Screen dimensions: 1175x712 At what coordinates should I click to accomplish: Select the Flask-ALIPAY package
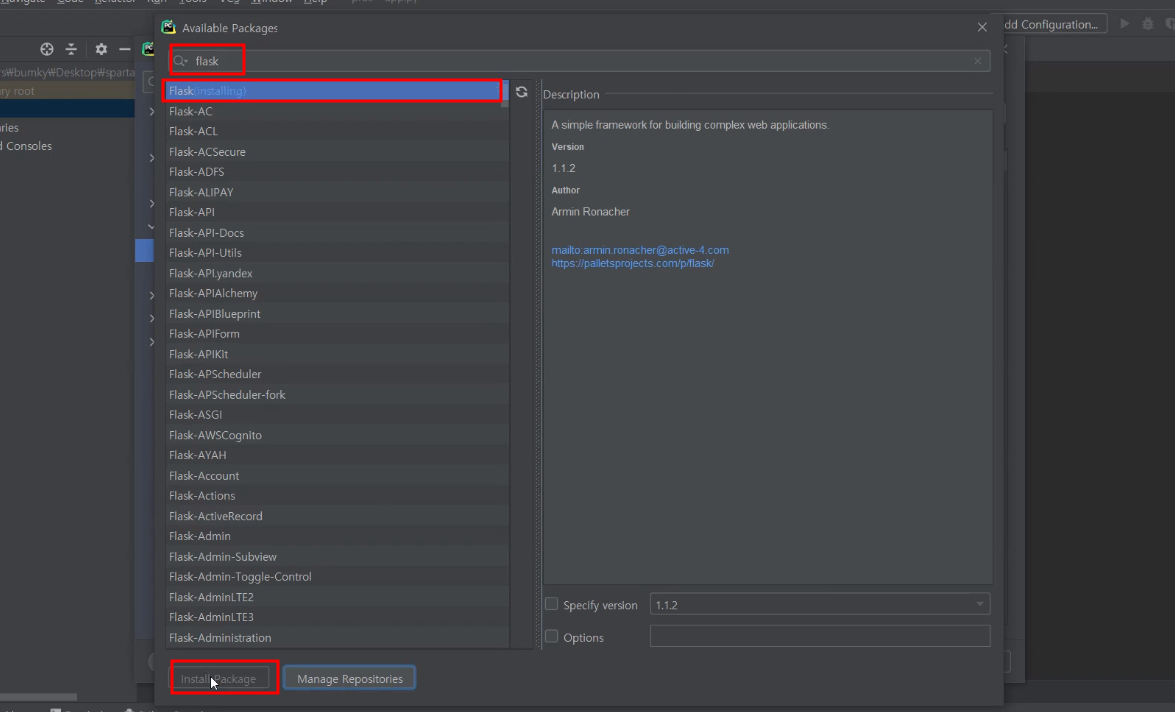tap(337, 192)
